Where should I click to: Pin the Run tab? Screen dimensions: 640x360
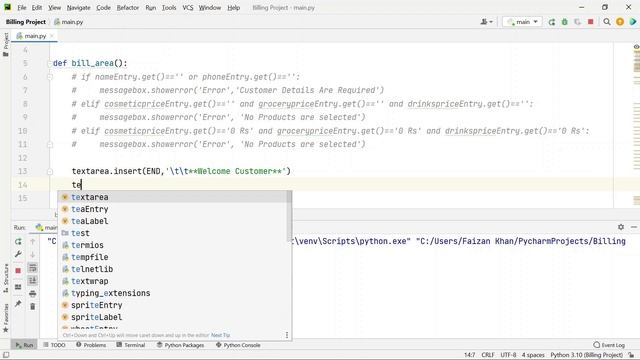[18, 304]
